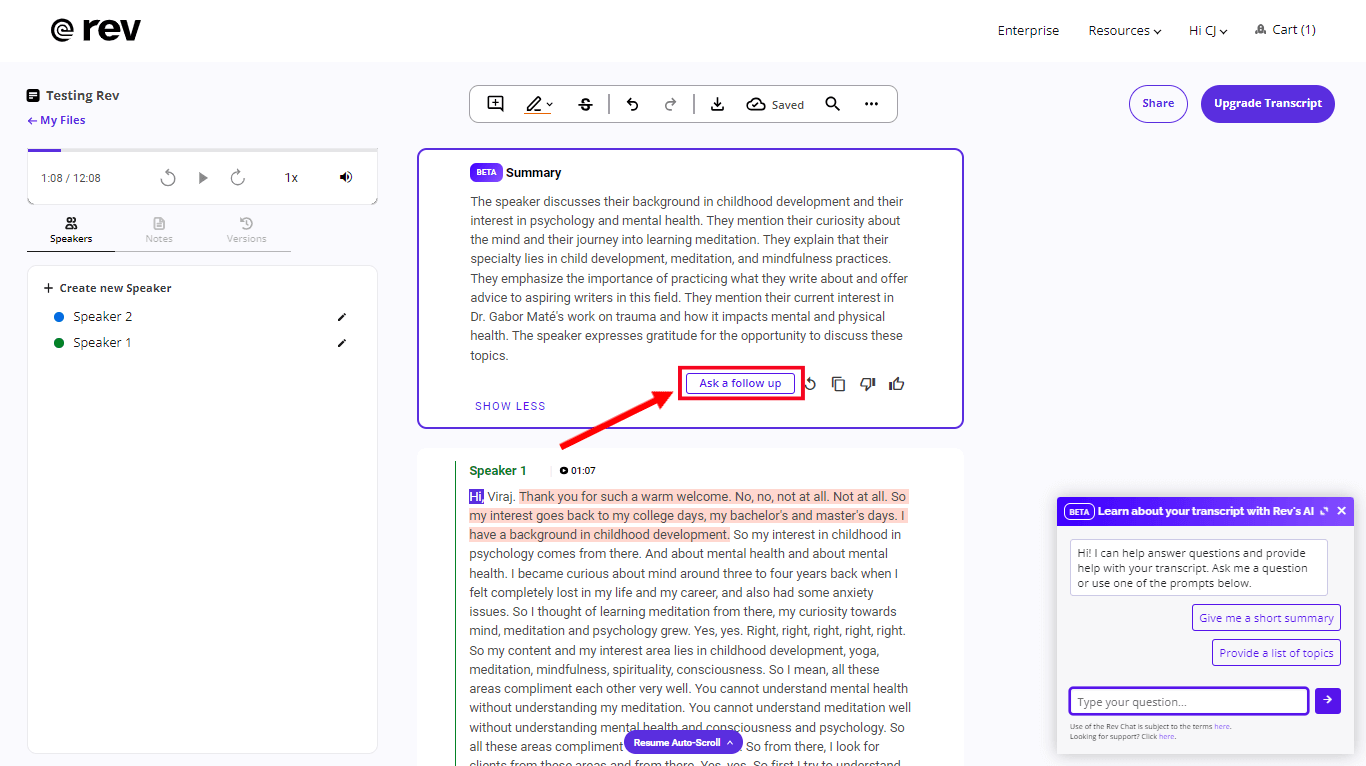Mute audio with the speaker volume icon

point(346,177)
